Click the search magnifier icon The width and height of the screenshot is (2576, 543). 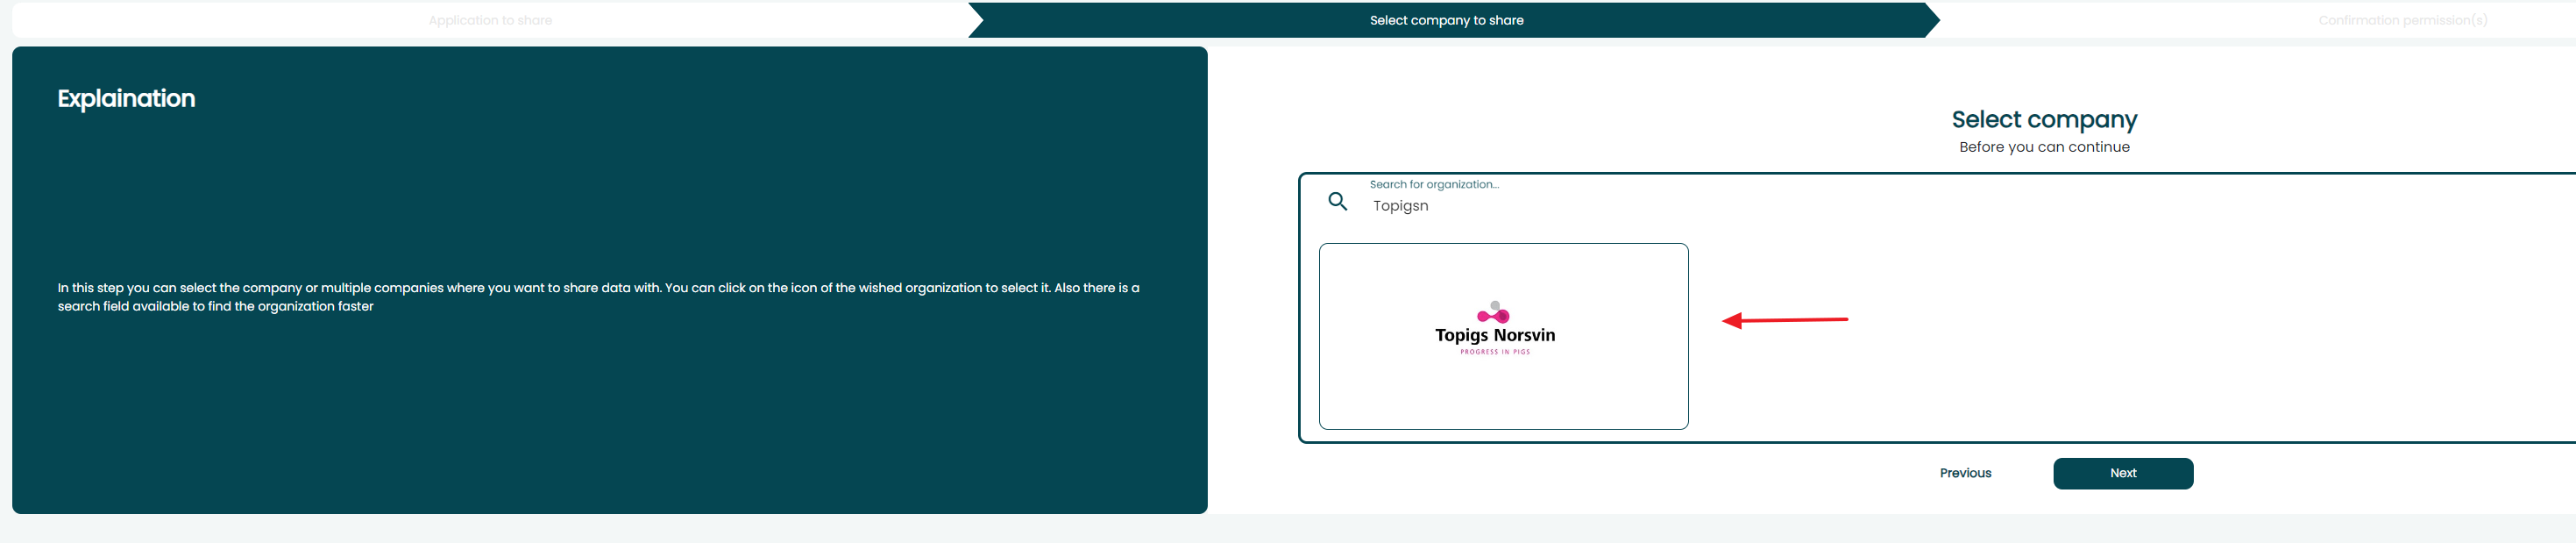coord(1337,202)
